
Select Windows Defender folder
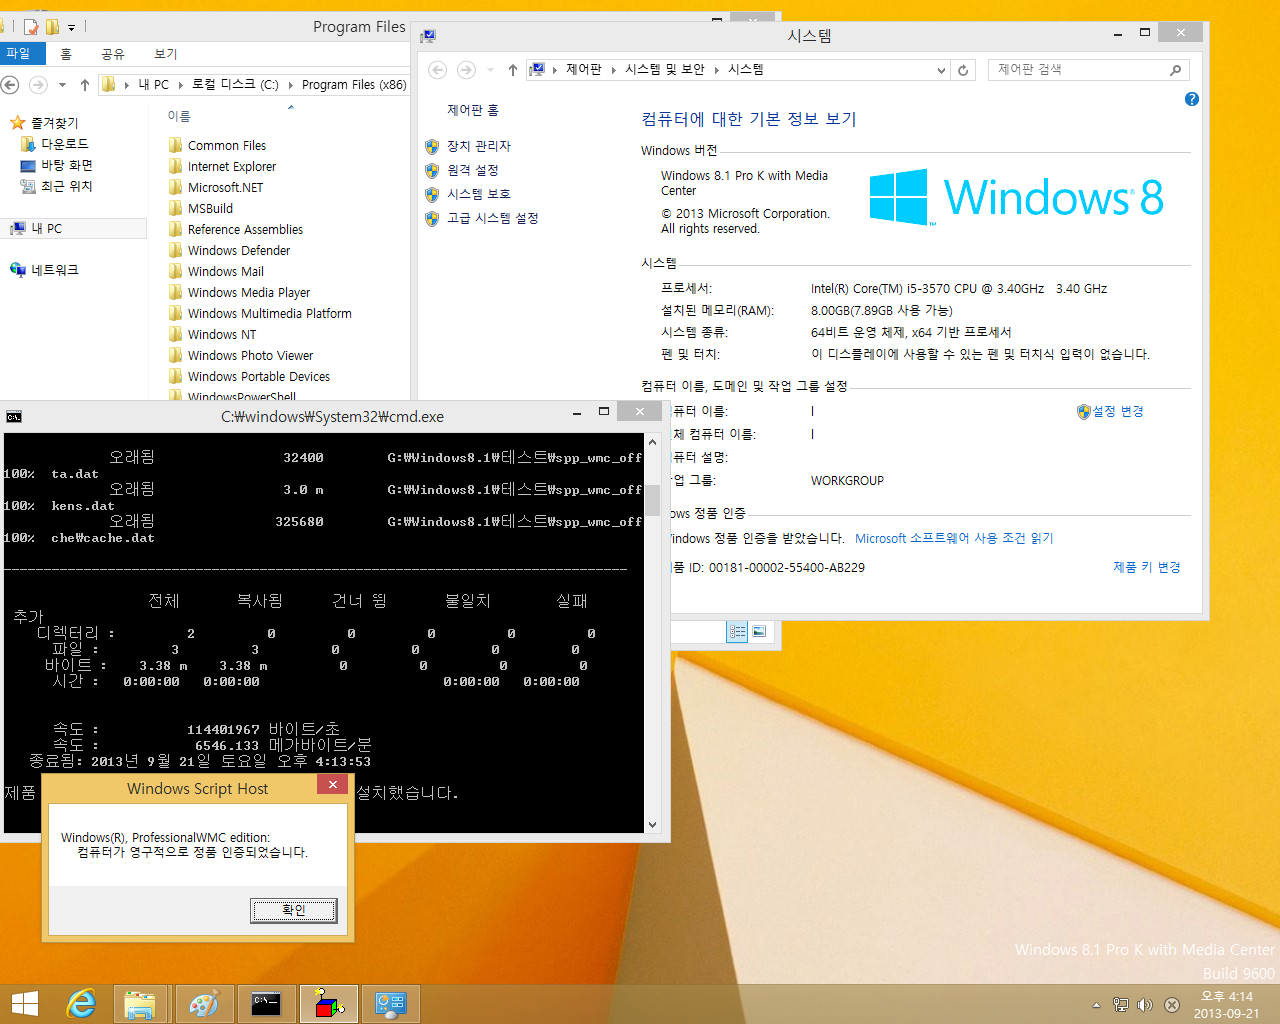click(238, 251)
